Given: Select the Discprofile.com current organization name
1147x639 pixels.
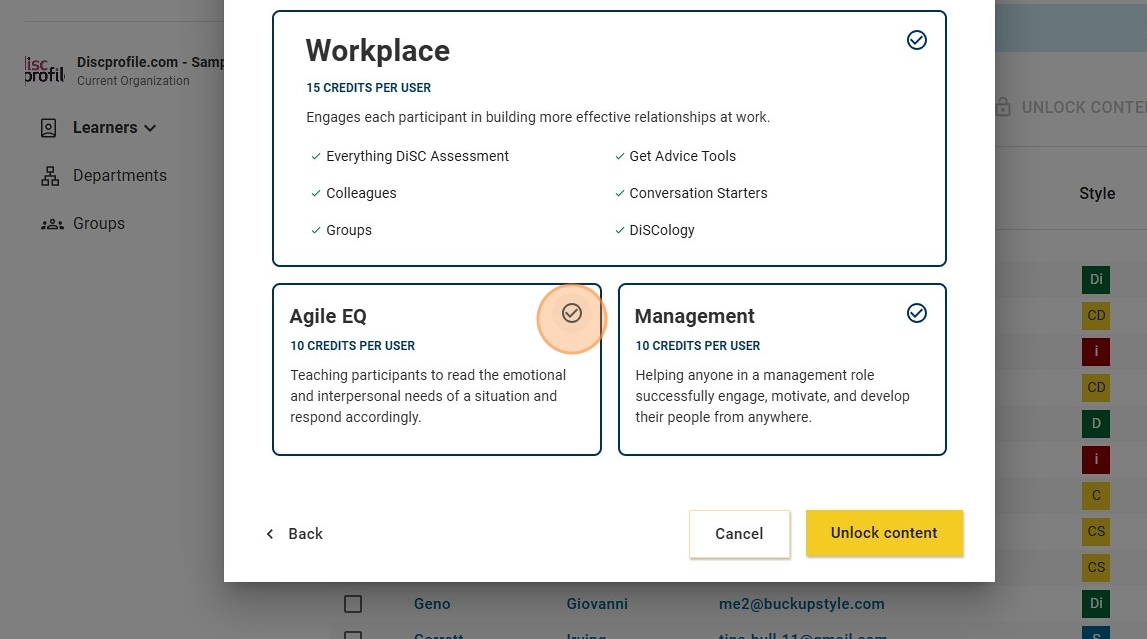Looking at the screenshot, I should pos(150,62).
